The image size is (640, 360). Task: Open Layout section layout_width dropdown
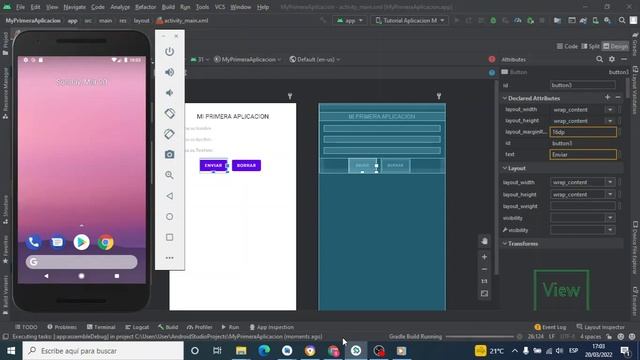click(x=610, y=182)
